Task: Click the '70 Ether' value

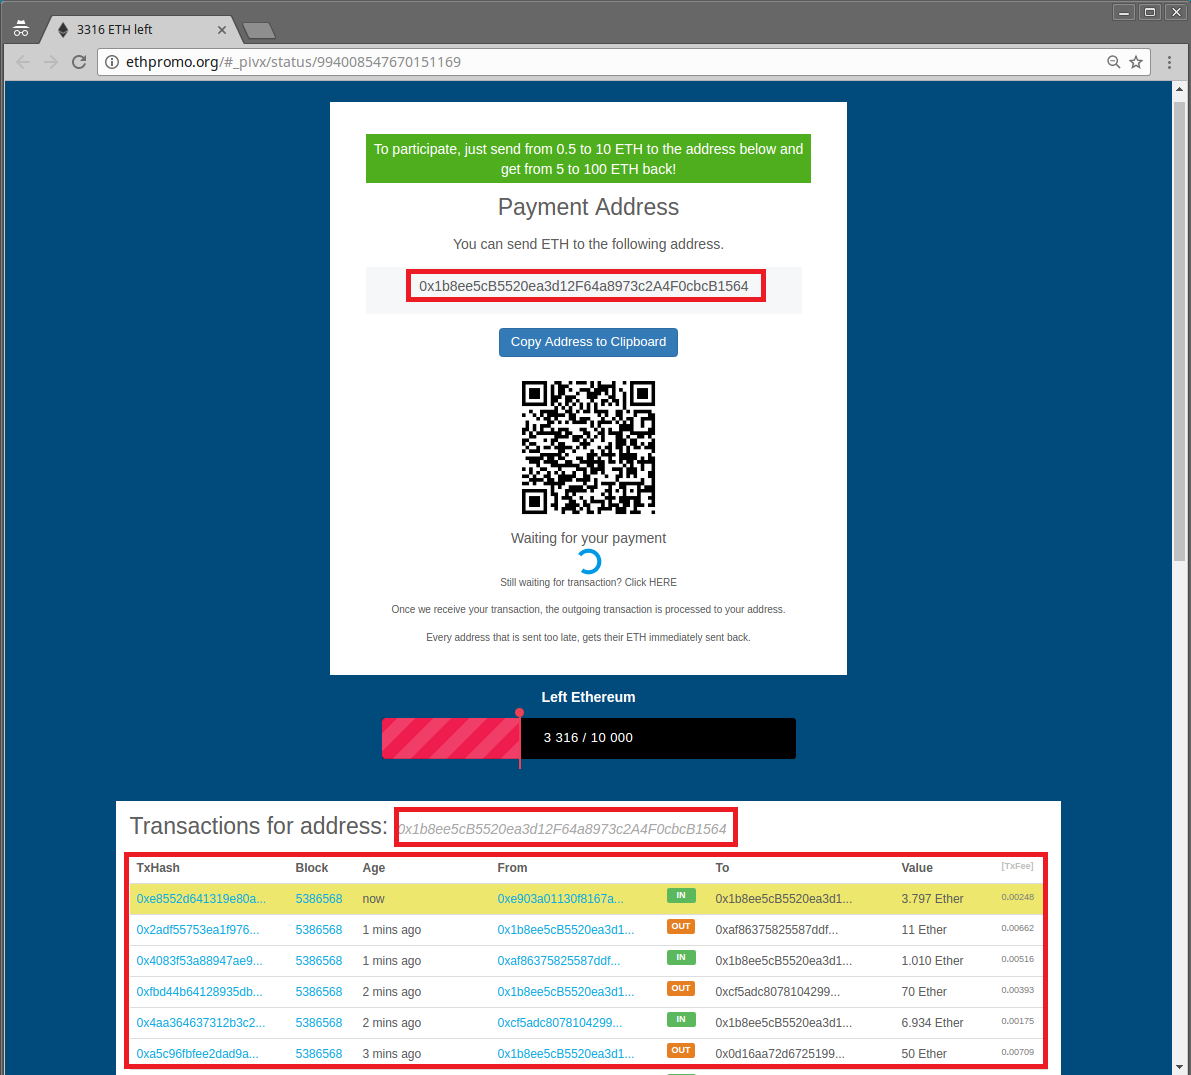Action: 924,992
